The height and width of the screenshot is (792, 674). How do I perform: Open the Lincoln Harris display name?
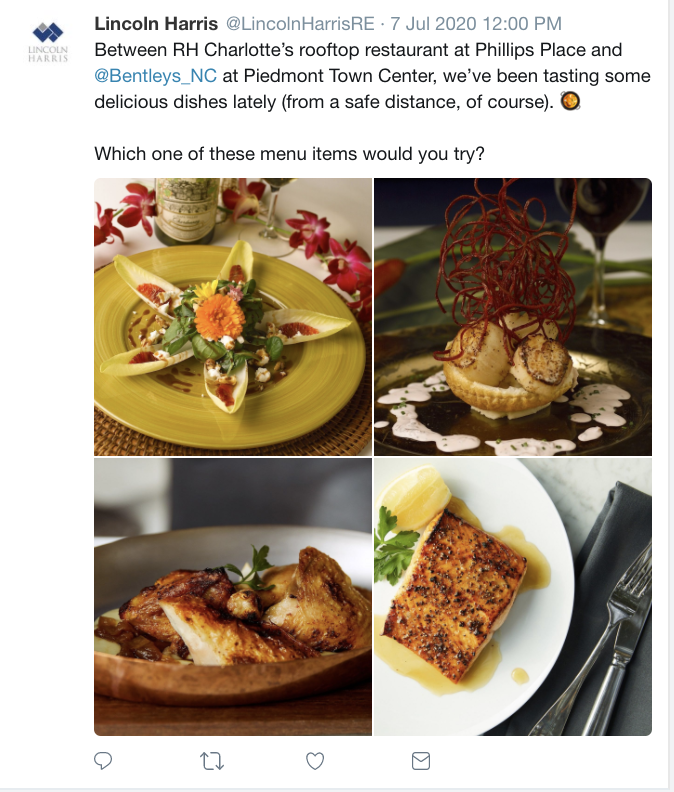[156, 23]
